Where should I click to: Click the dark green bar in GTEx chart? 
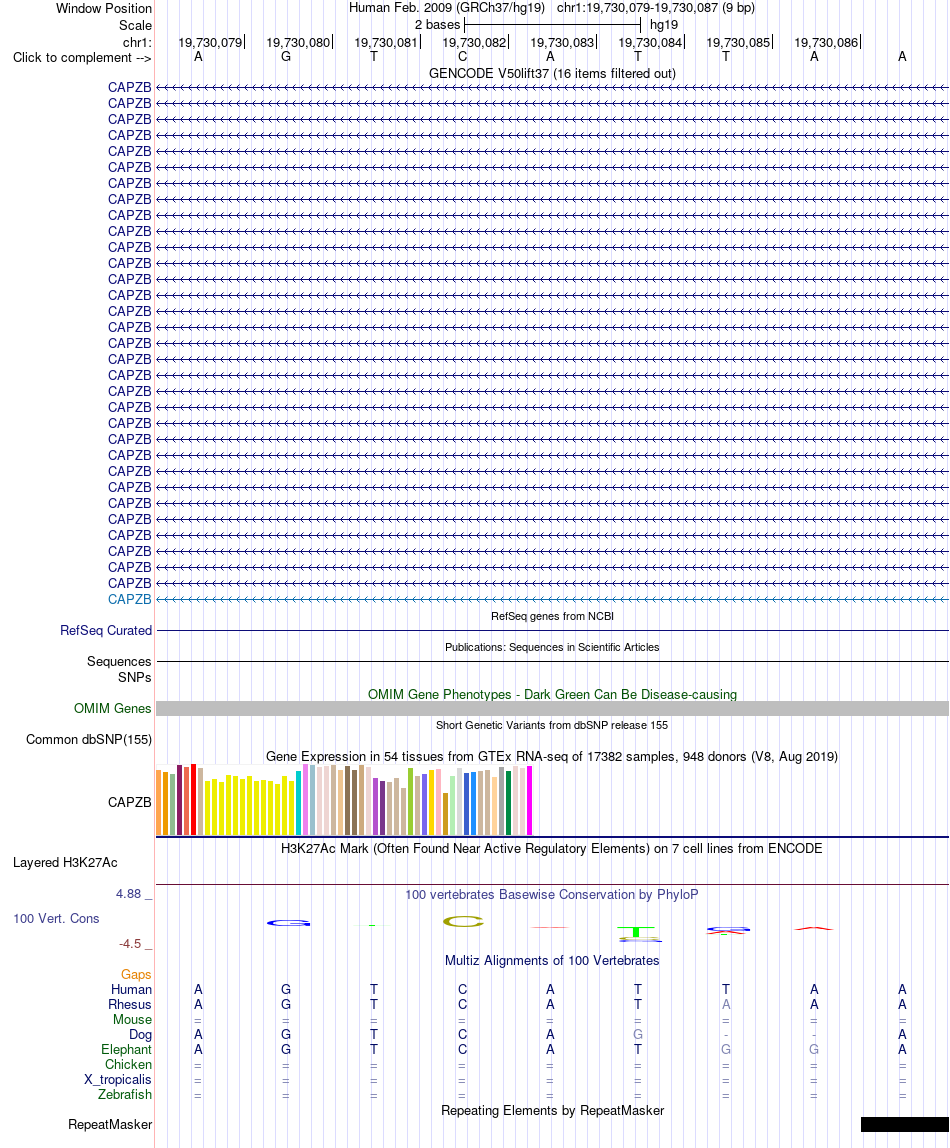(508, 803)
